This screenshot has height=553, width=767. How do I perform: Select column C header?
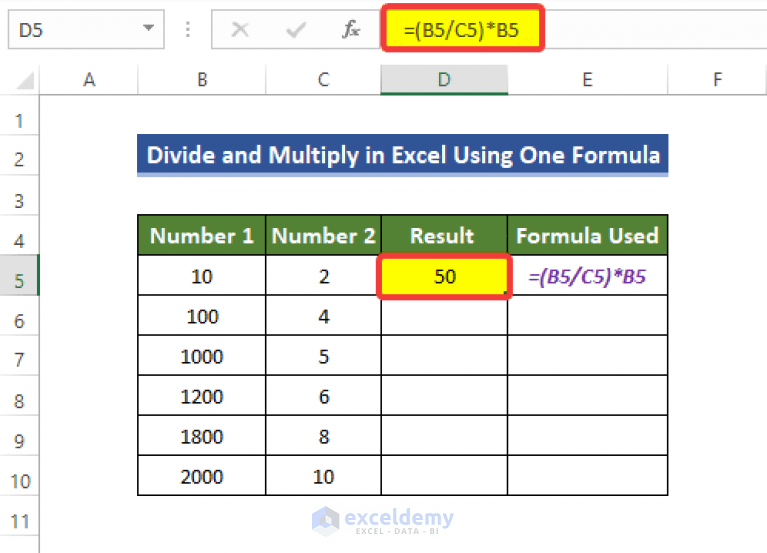[x=323, y=79]
